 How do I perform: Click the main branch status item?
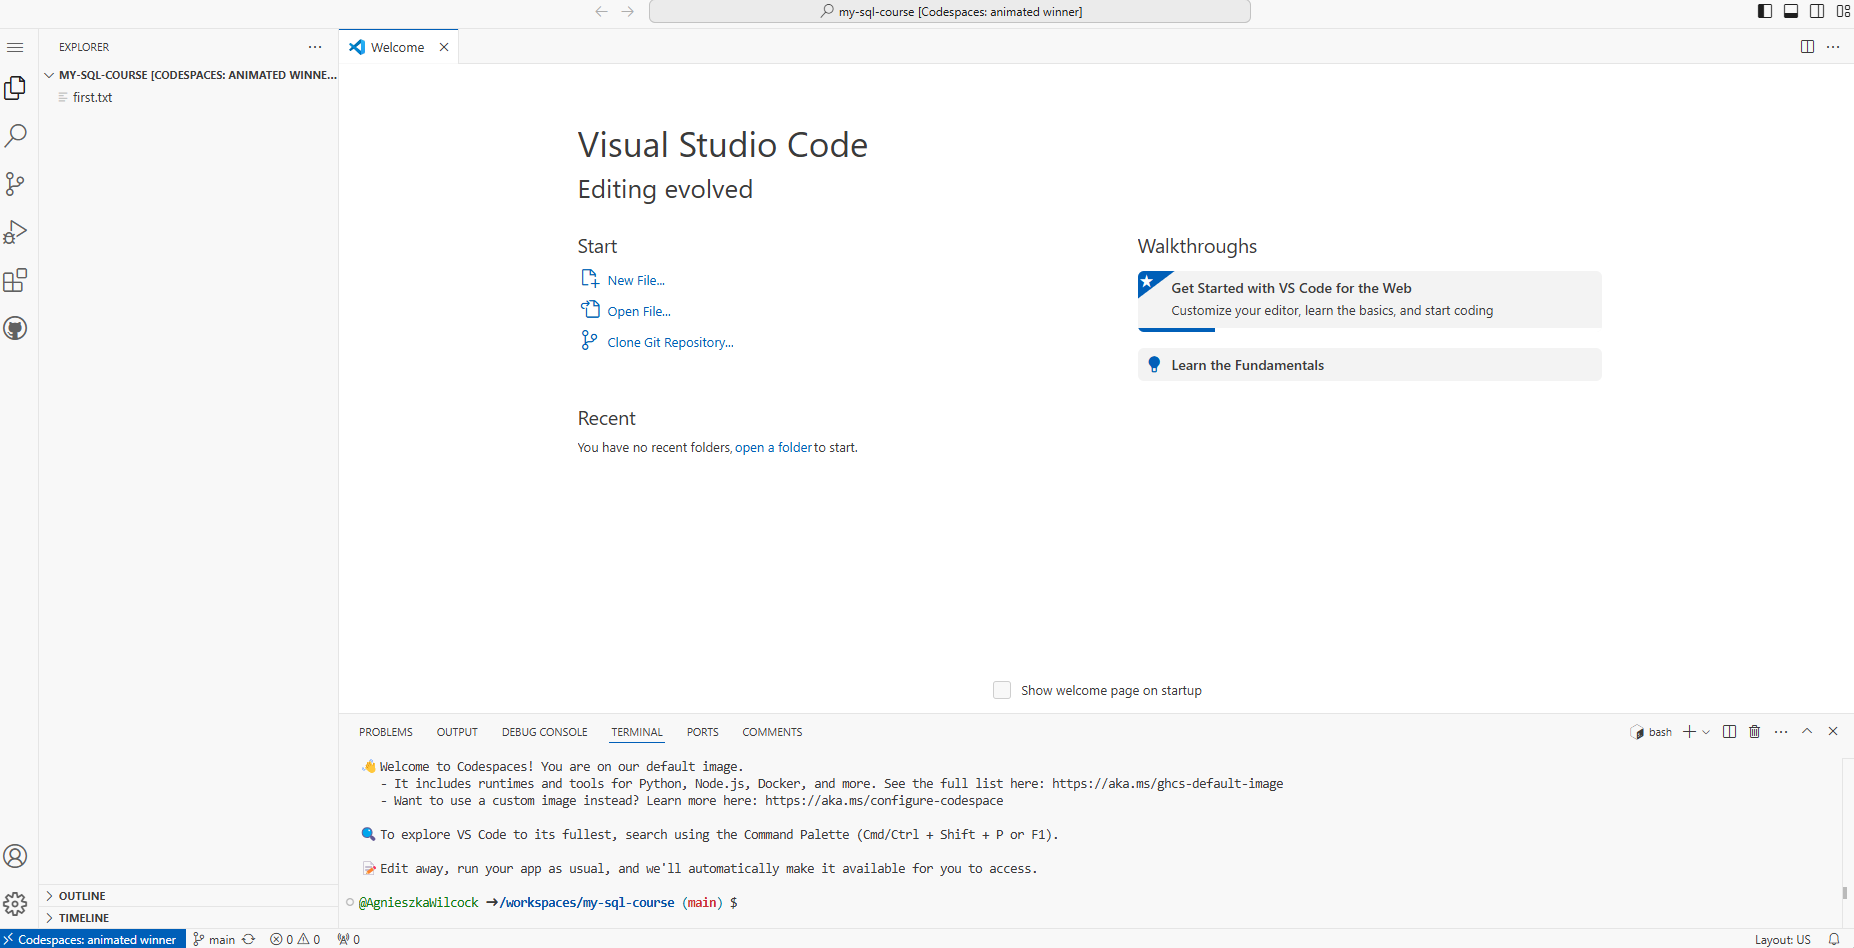pyautogui.click(x=214, y=939)
